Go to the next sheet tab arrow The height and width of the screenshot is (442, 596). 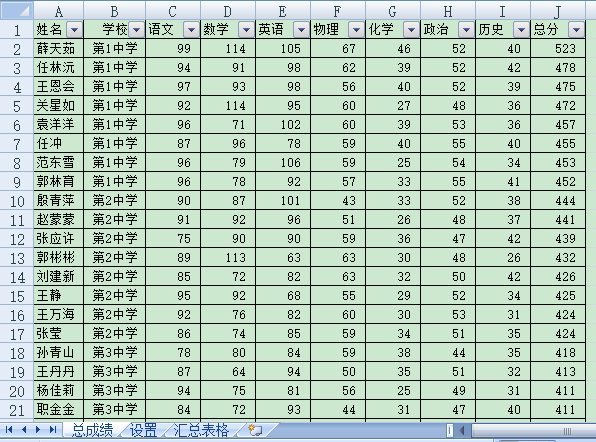[x=38, y=430]
